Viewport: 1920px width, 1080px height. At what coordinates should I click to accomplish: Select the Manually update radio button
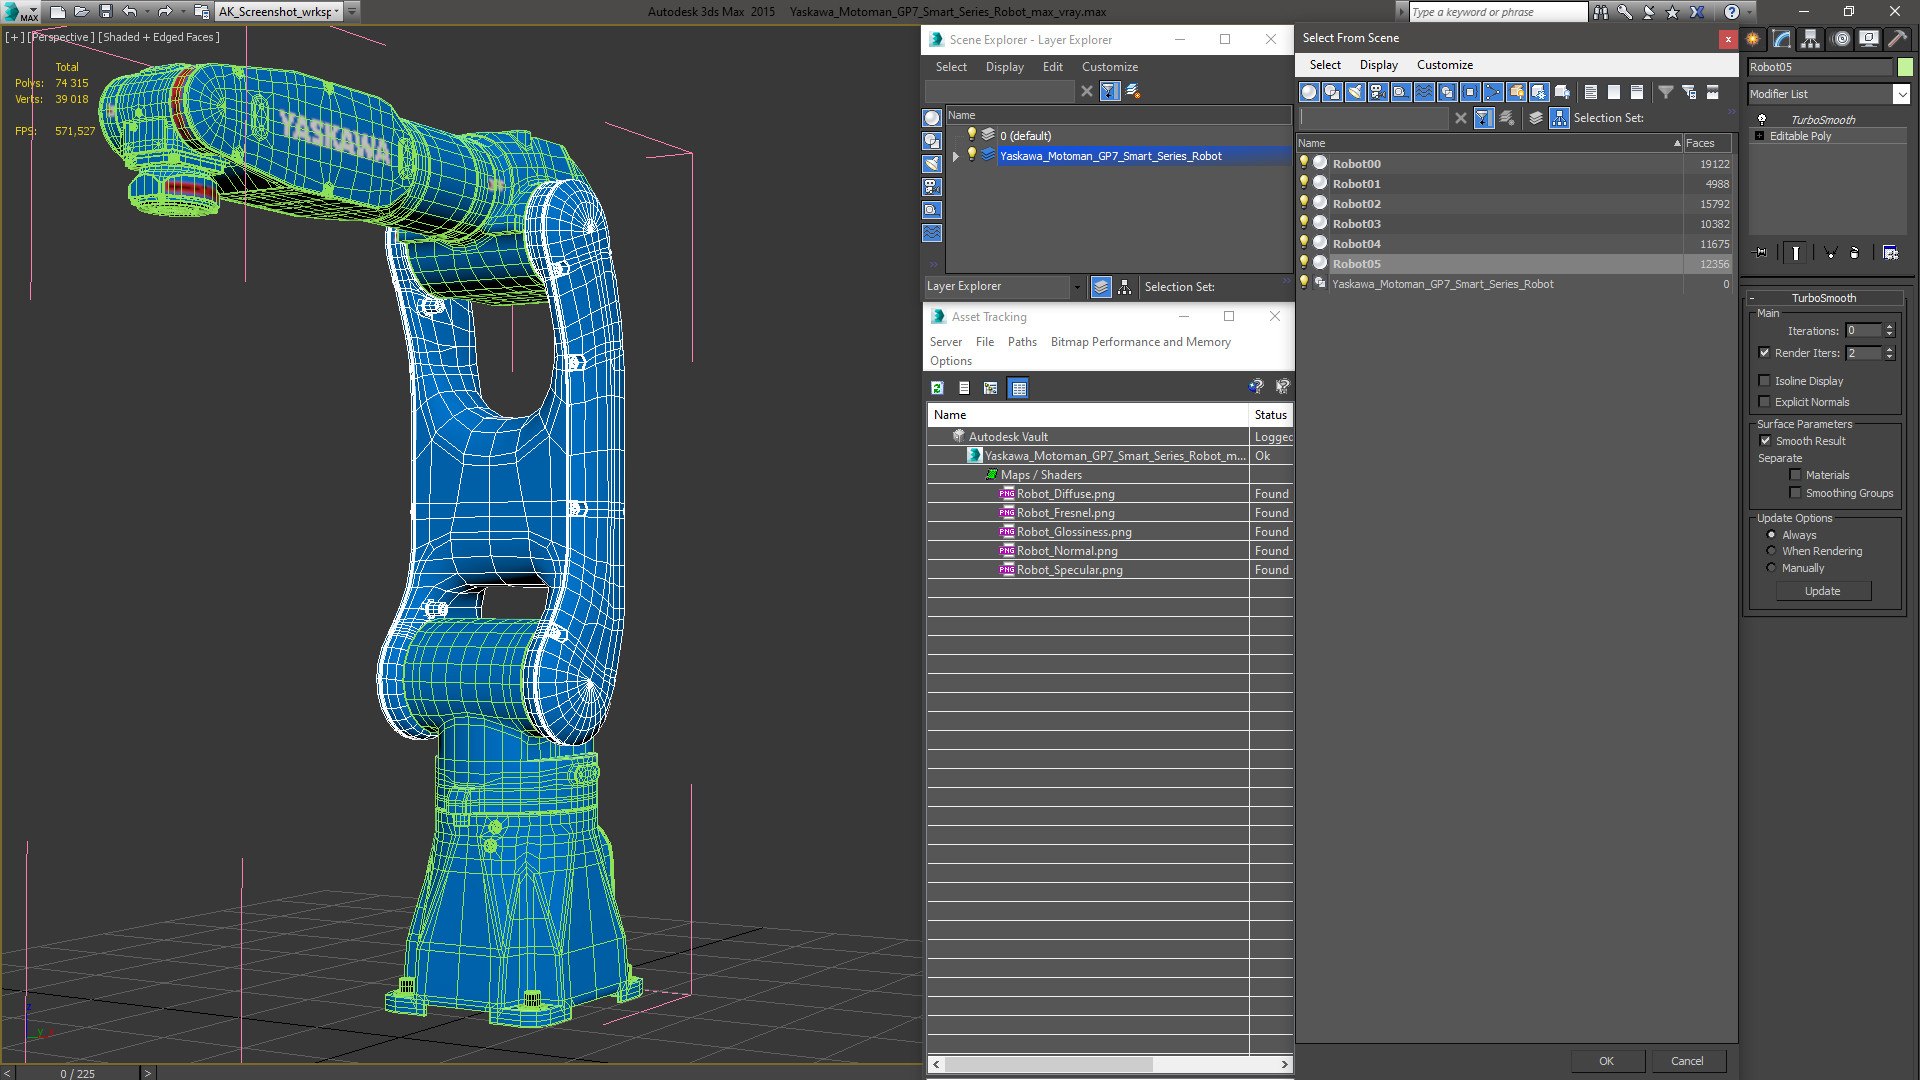point(1771,568)
